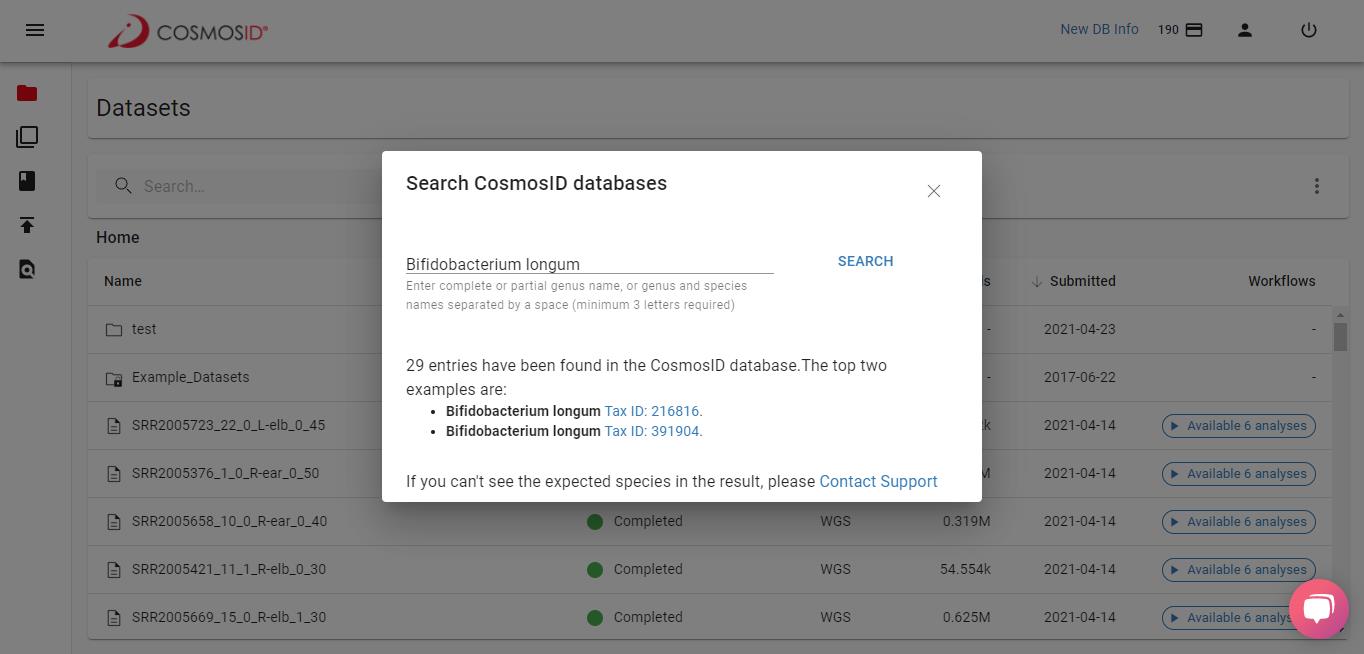Click the table vertical scrollbar thumb
Viewport: 1364px width, 654px height.
pyautogui.click(x=1340, y=337)
